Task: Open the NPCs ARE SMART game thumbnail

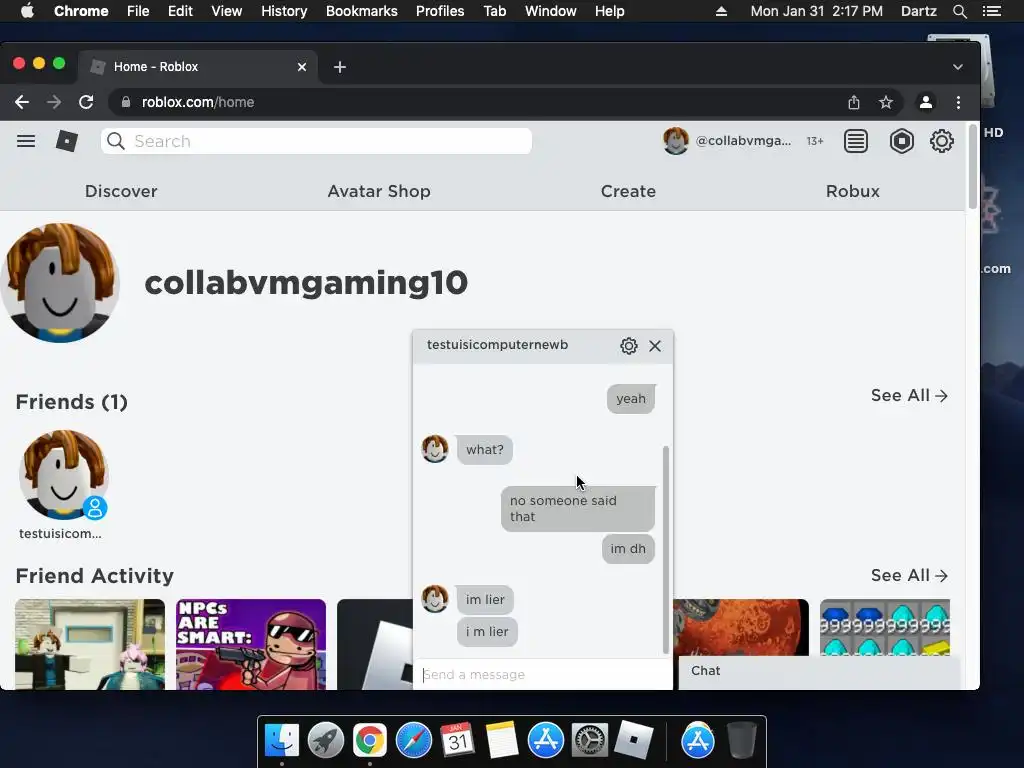Action: point(251,644)
